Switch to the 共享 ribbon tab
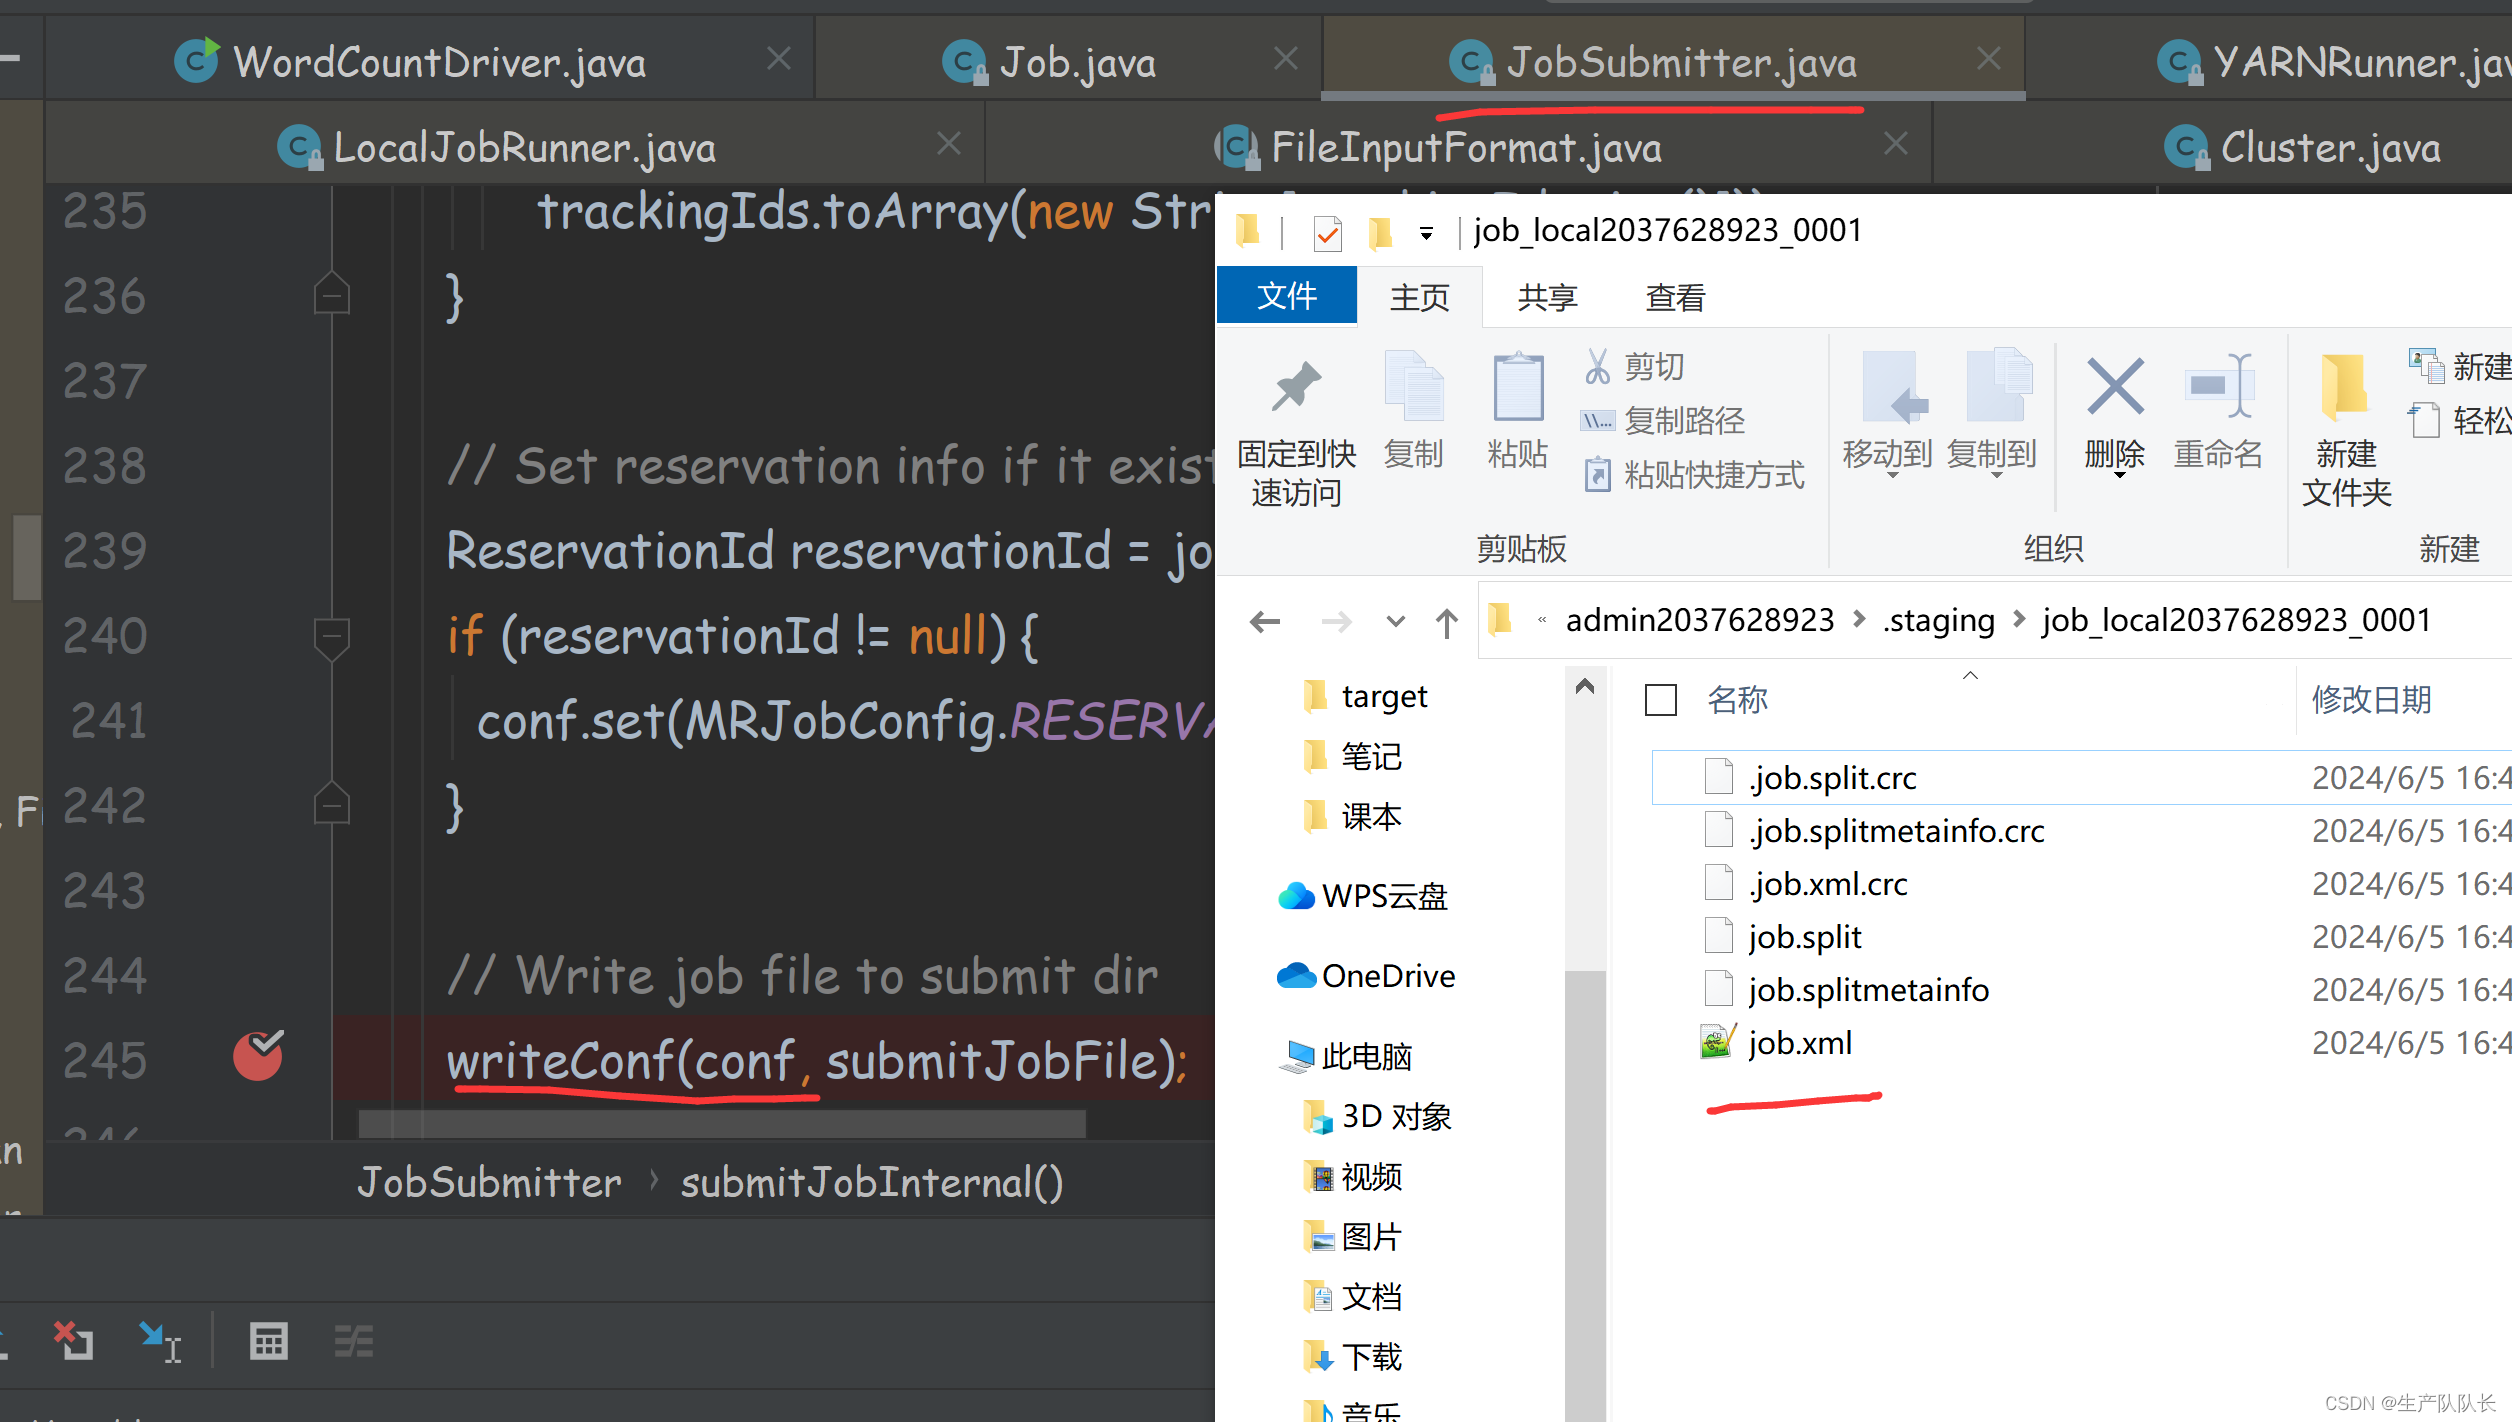 coord(1547,297)
